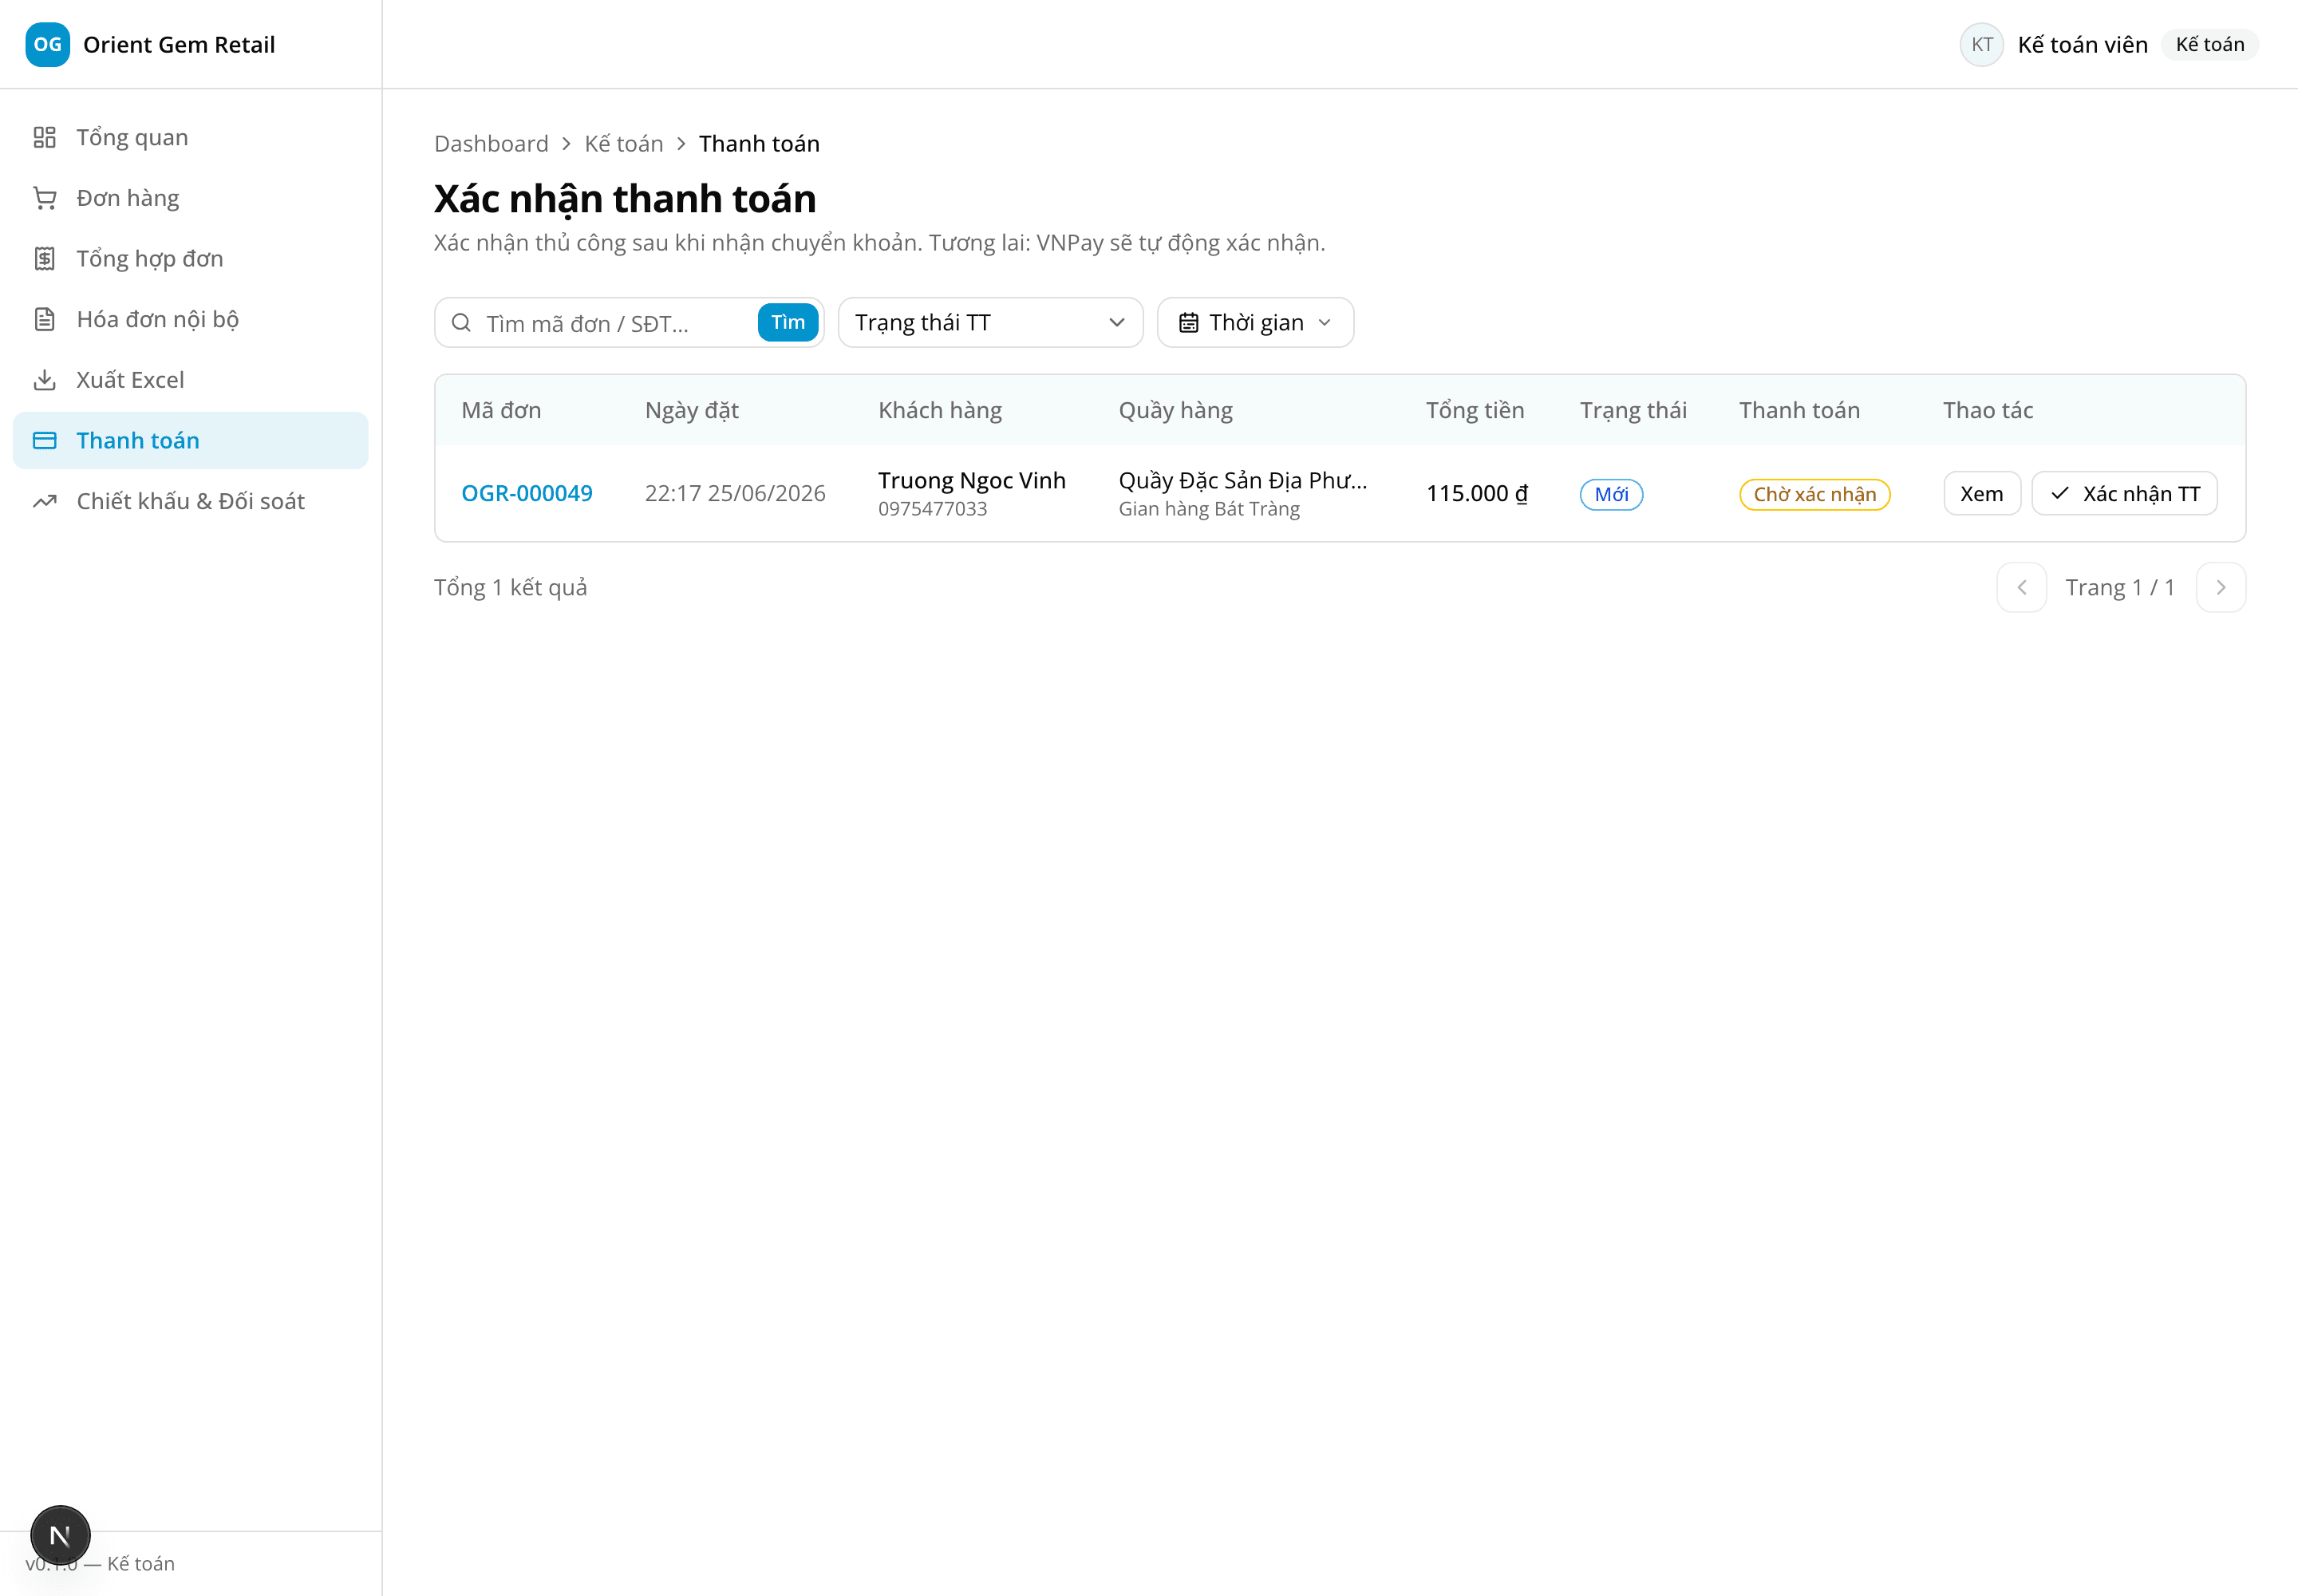Click Thanh toán breadcrumb current page
This screenshot has height=1596, width=2298.
coord(759,143)
